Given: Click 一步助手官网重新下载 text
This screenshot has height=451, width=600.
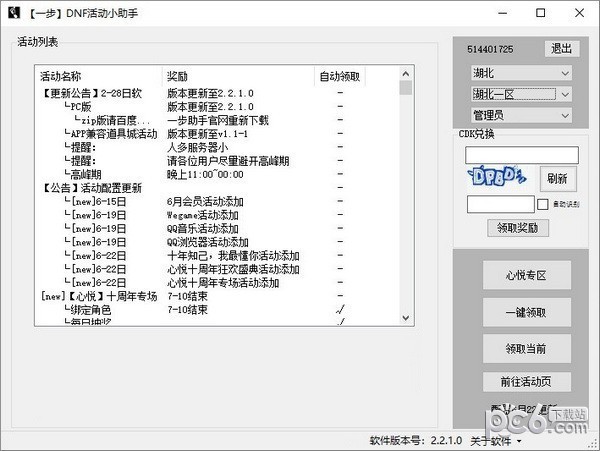Looking at the screenshot, I should coord(218,120).
